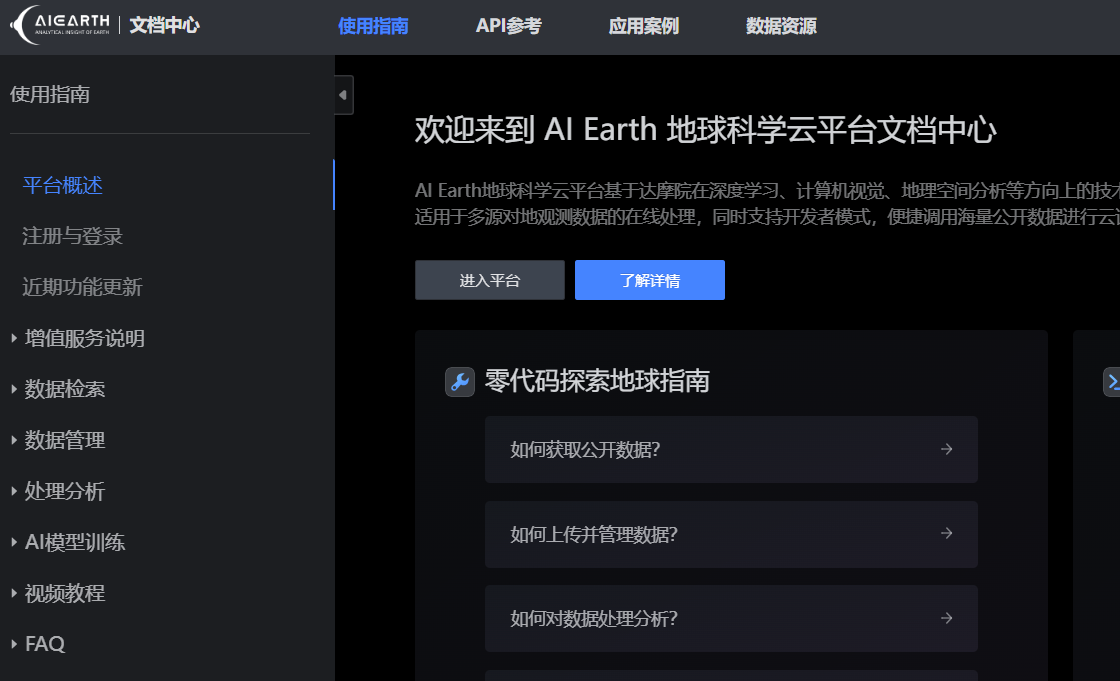Click the arrow icon on 如何获取公开数据 row

pos(946,449)
